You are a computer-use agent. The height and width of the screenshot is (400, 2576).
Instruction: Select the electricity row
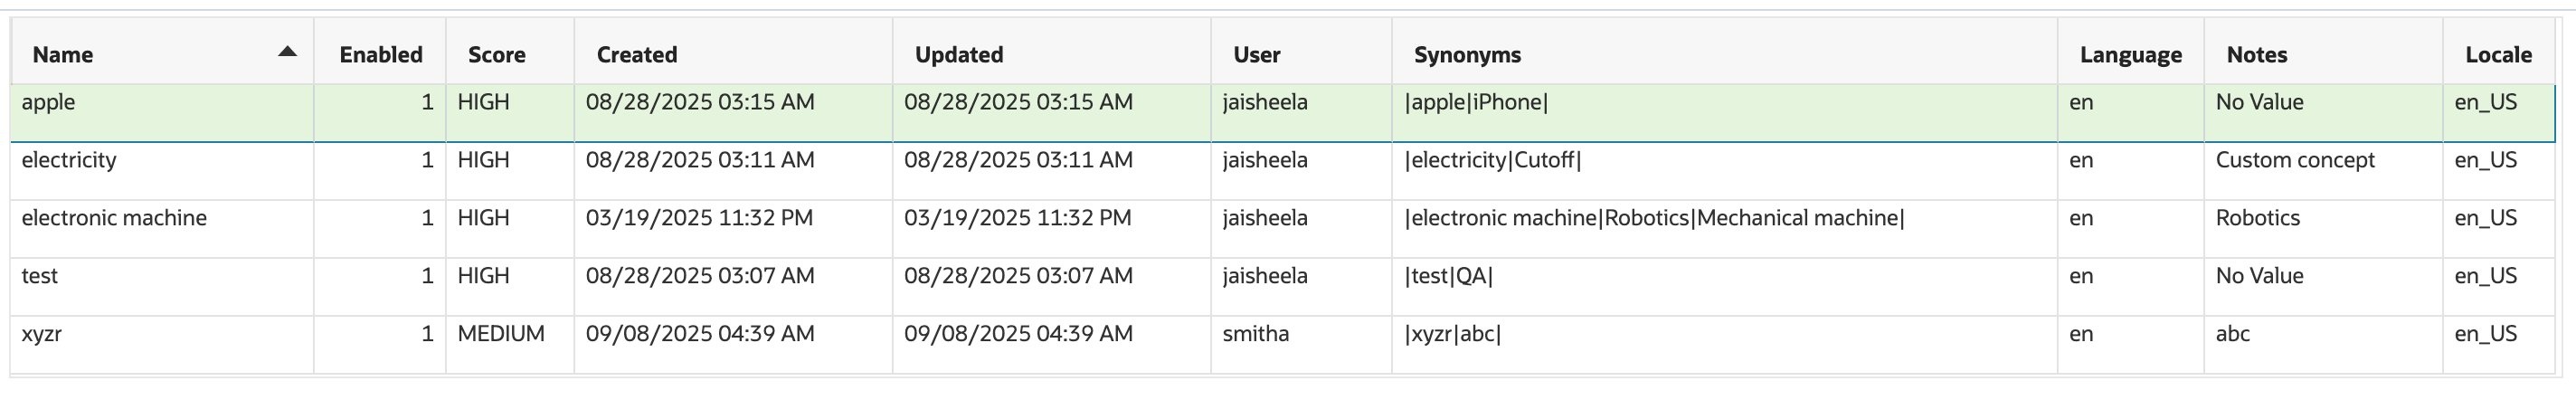1283,171
